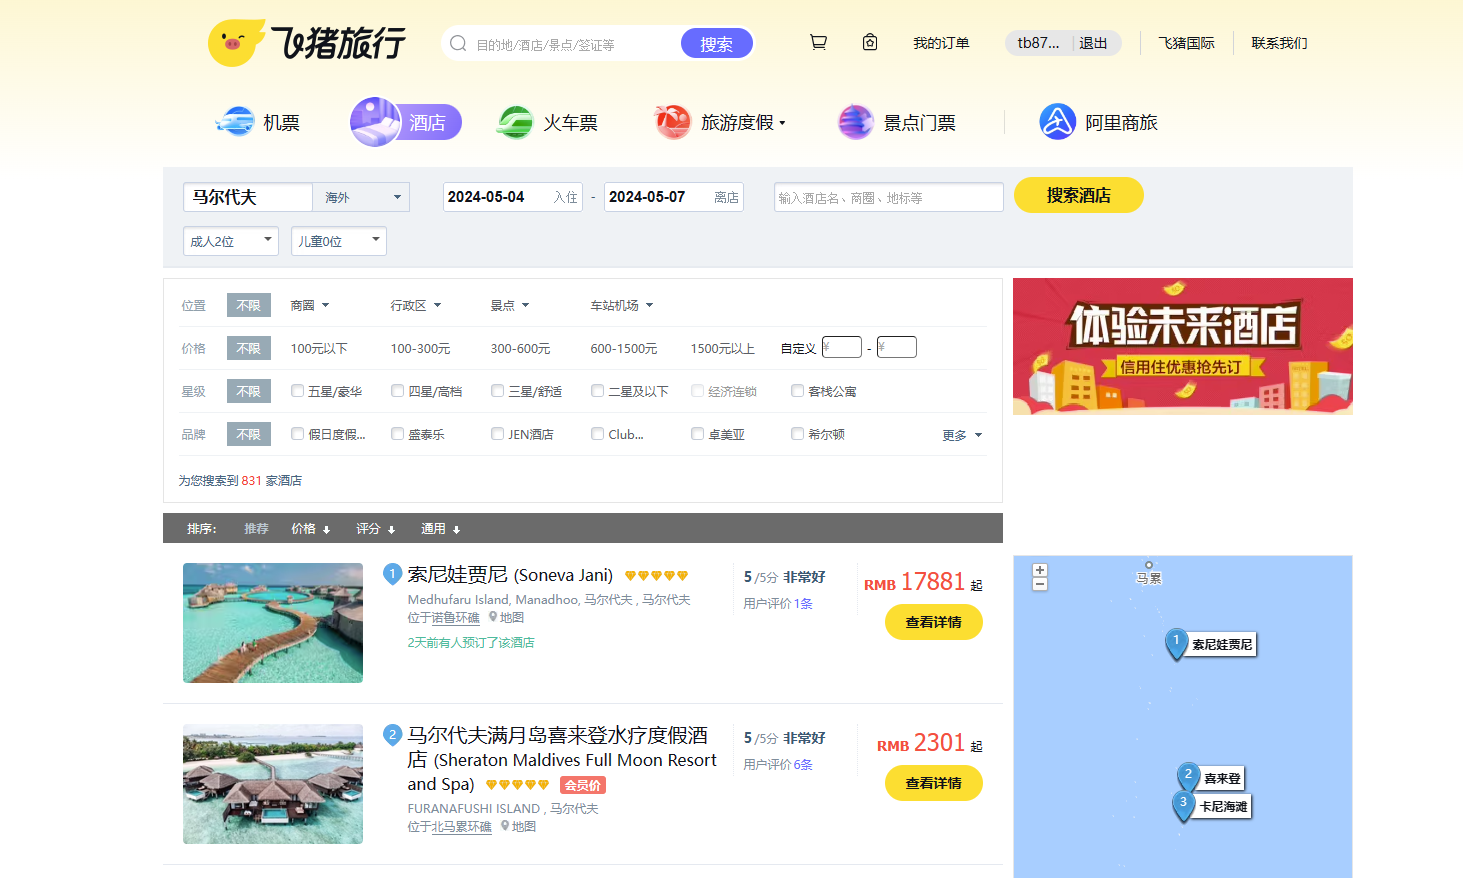Select 300-600元 price range
The image size is (1463, 878).
tap(520, 349)
